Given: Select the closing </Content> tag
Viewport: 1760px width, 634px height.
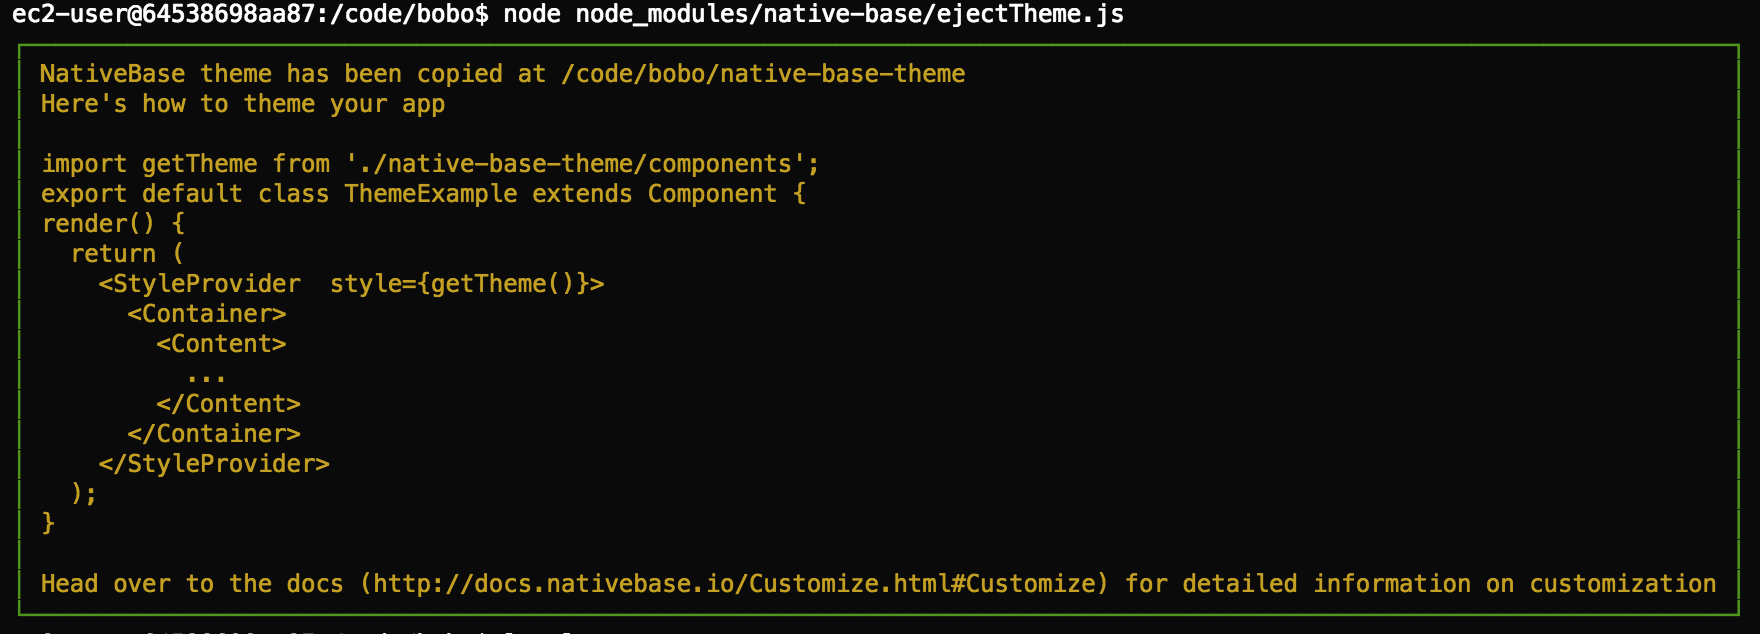Looking at the screenshot, I should (x=229, y=404).
